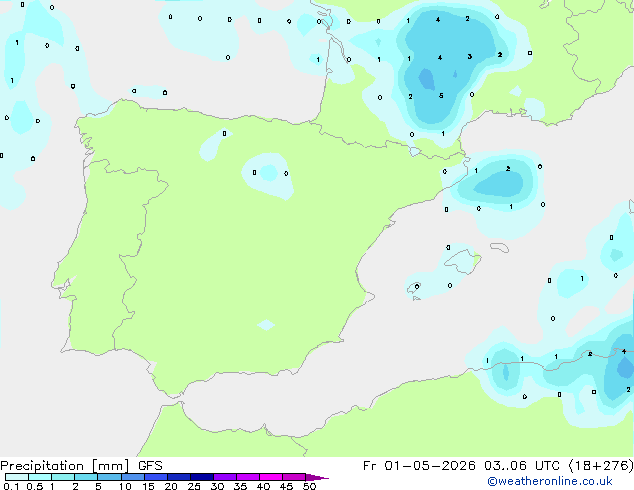634x490 pixels.
Task: Click the '0.1' legend label
Action: coord(11,486)
